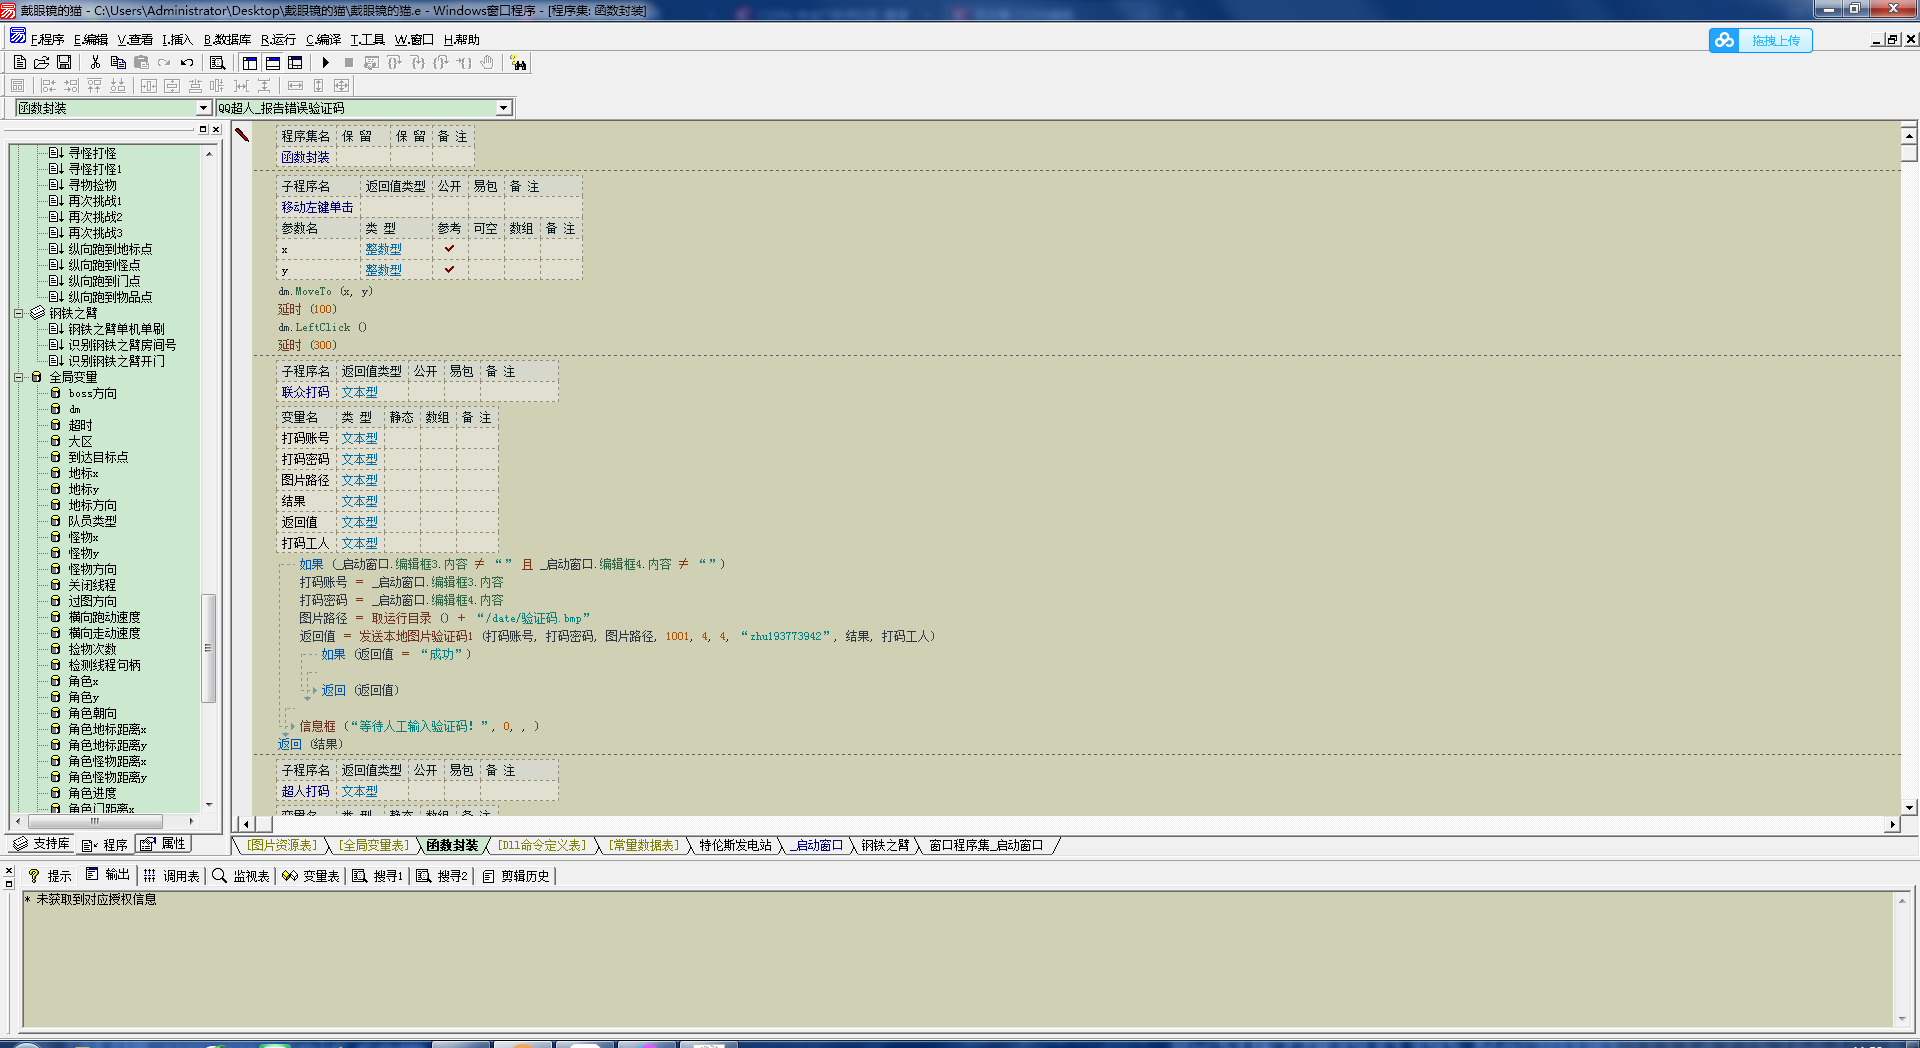
Task: Click the Open file toolbar icon
Action: point(42,63)
